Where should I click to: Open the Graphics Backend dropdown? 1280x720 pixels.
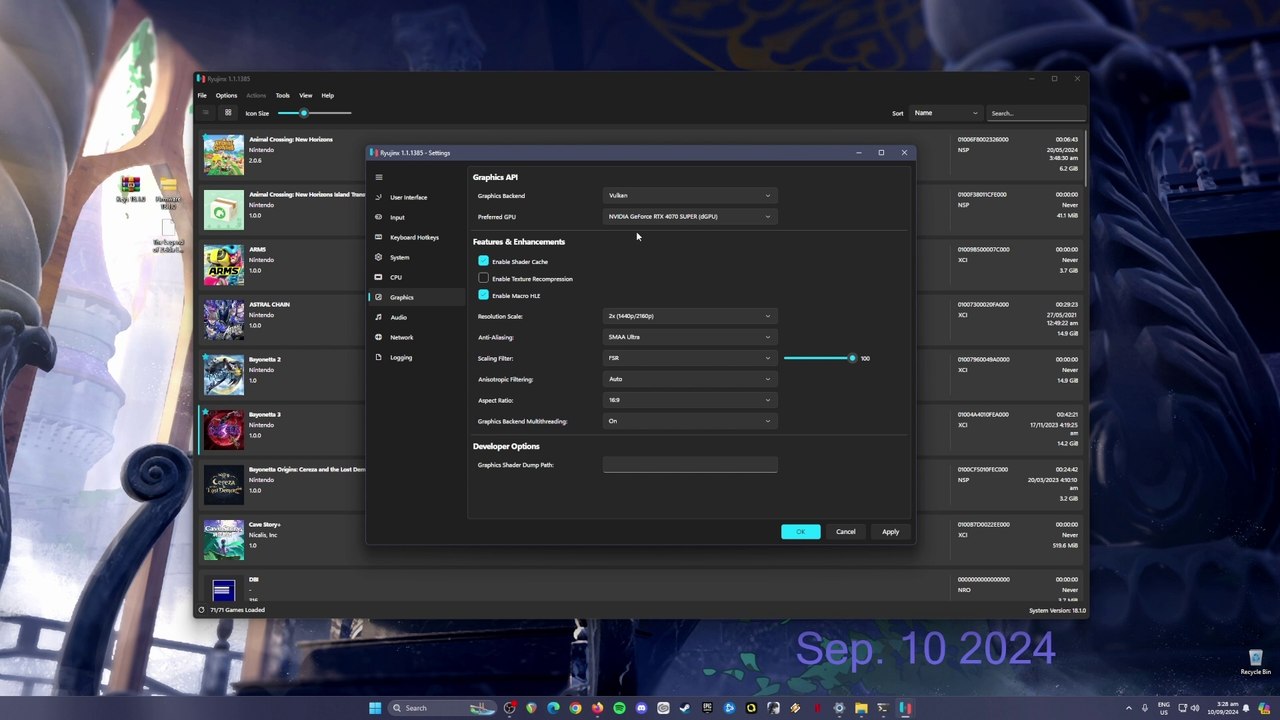690,195
